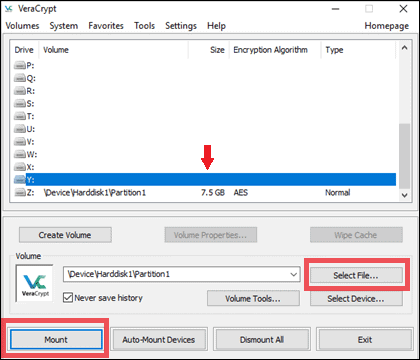Open the Settings menu

coord(181,26)
